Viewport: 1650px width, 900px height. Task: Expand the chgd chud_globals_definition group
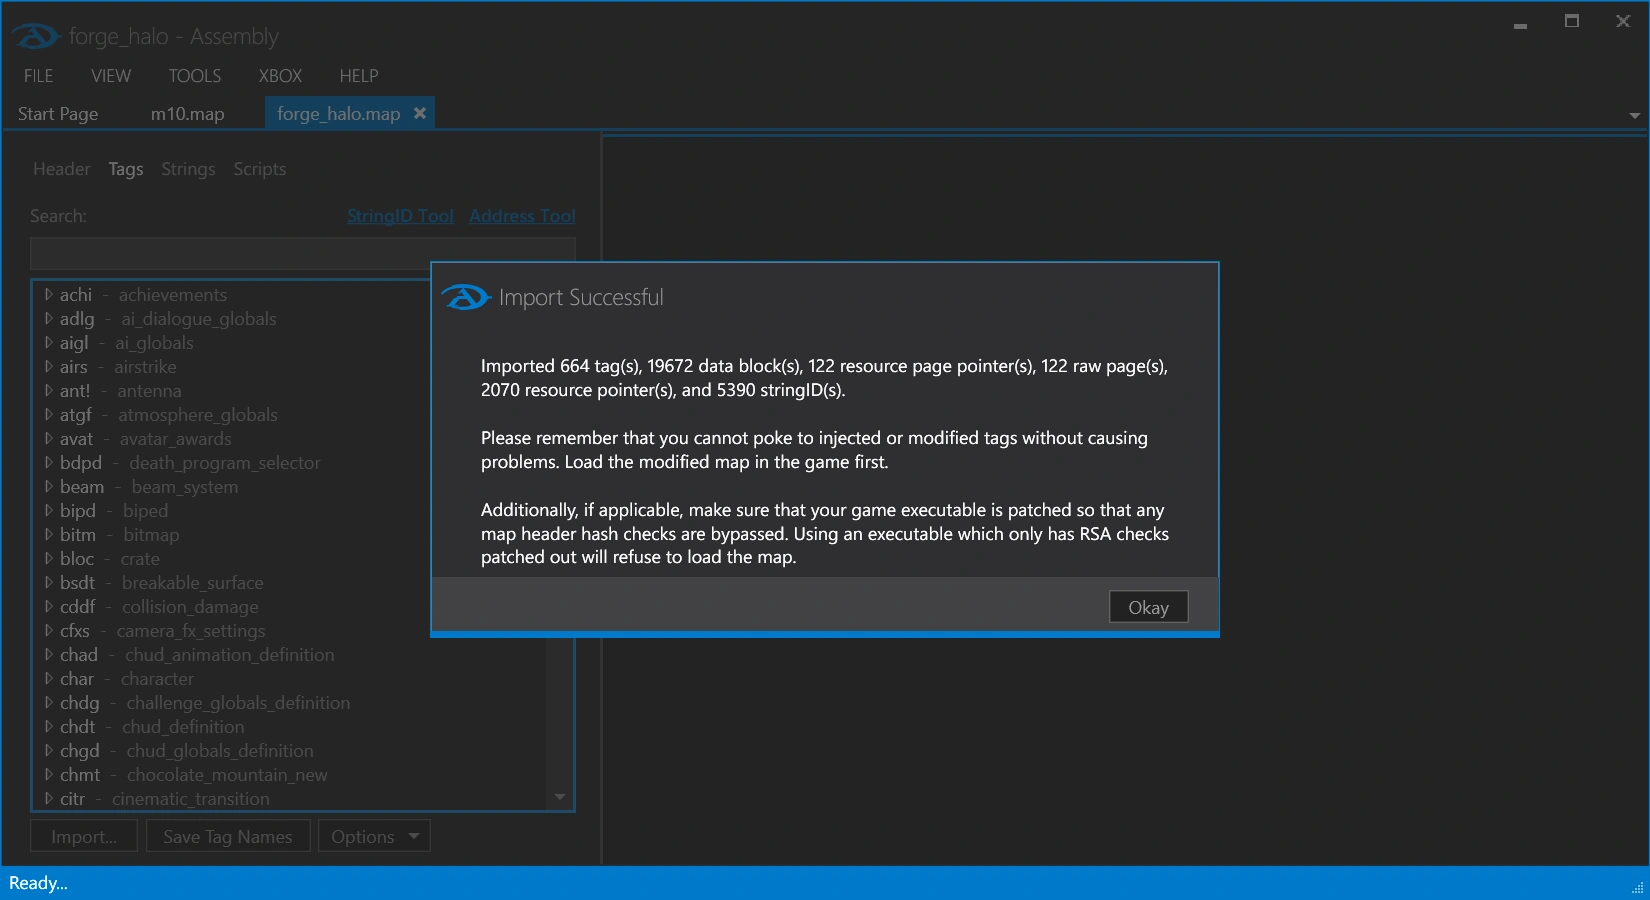[48, 751]
